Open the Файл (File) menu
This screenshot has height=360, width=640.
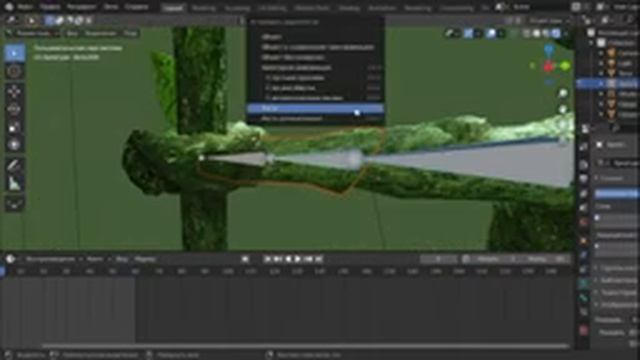coord(25,7)
